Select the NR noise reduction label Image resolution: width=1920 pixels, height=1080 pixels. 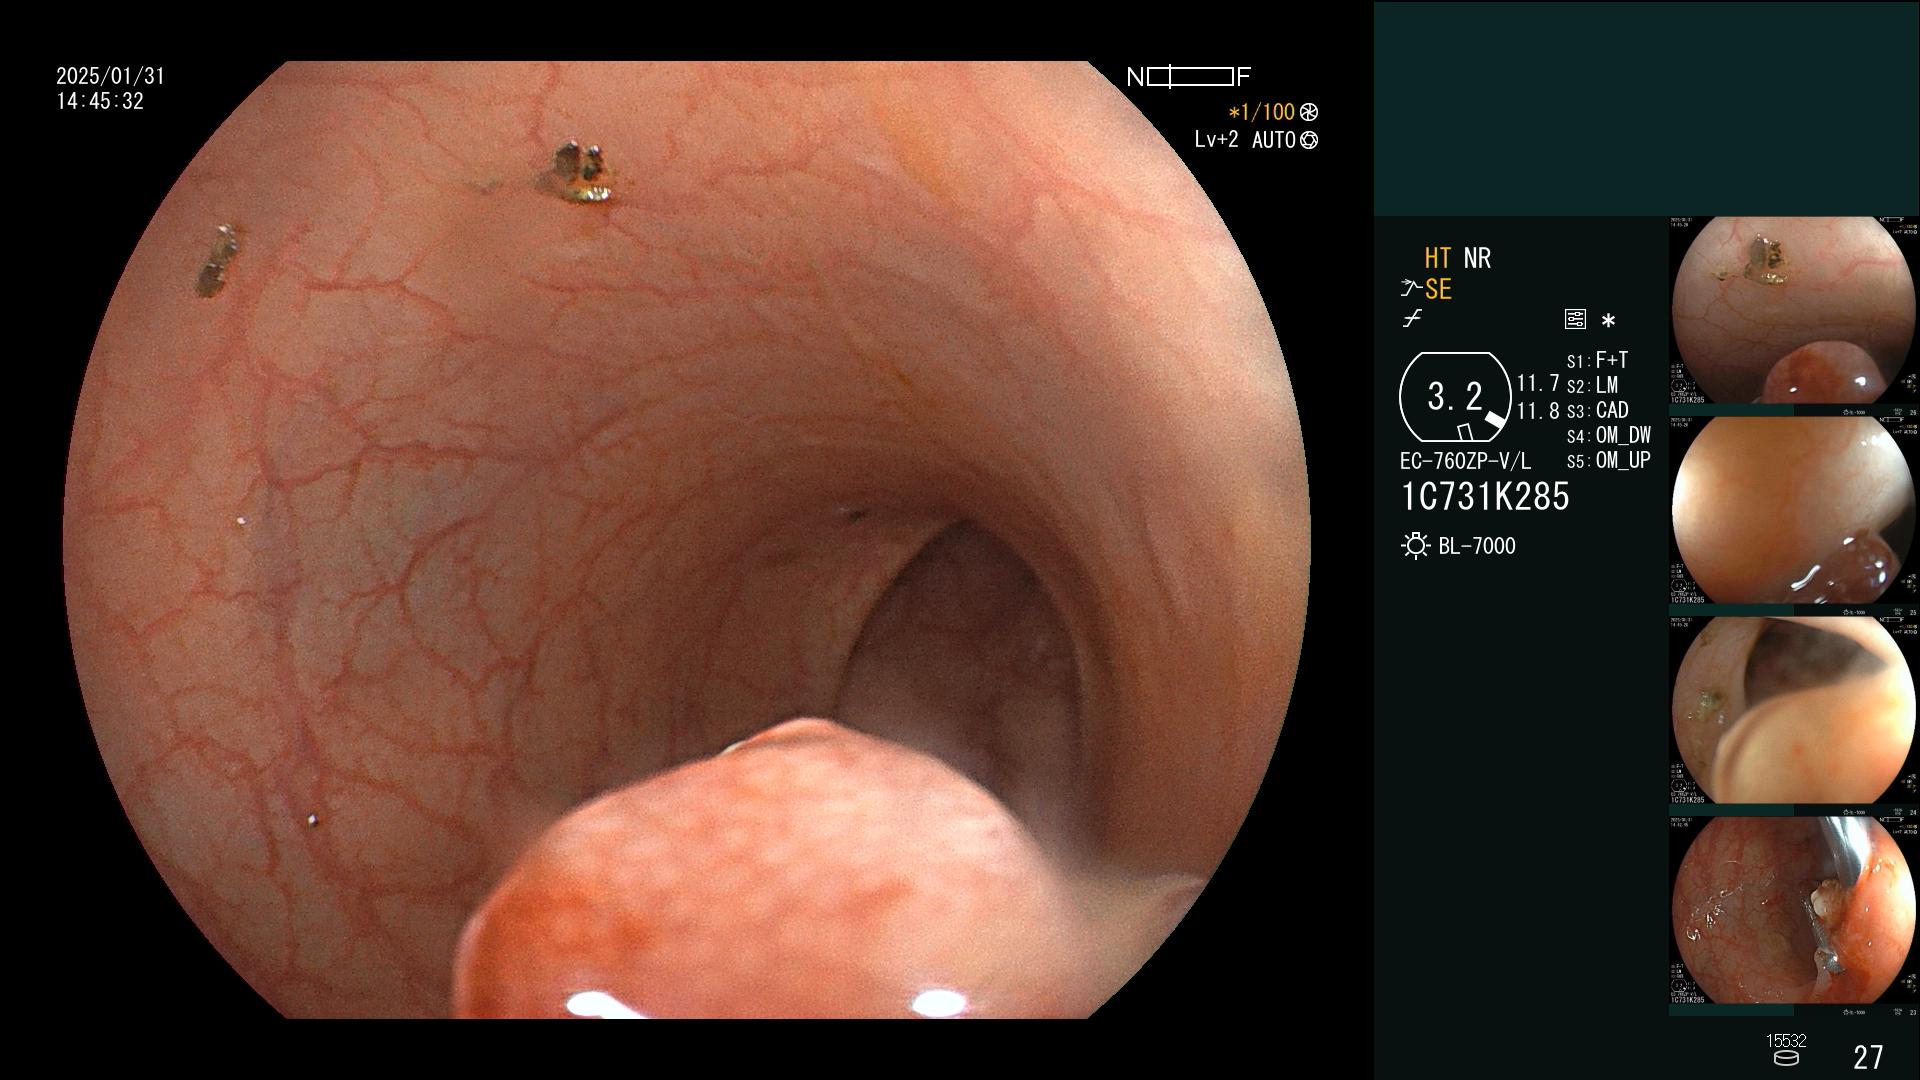[x=1477, y=258]
